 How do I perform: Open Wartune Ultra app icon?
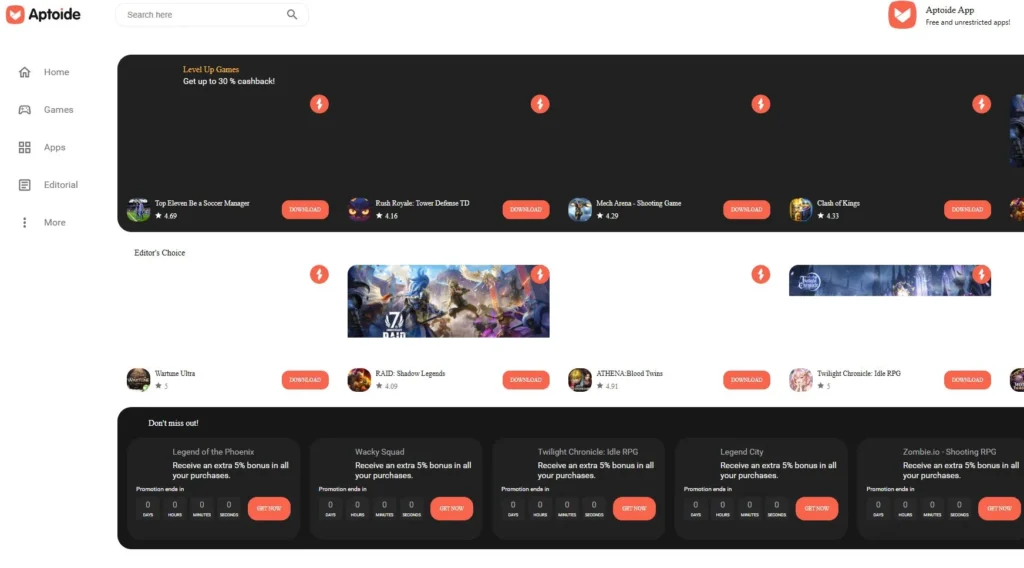click(138, 380)
